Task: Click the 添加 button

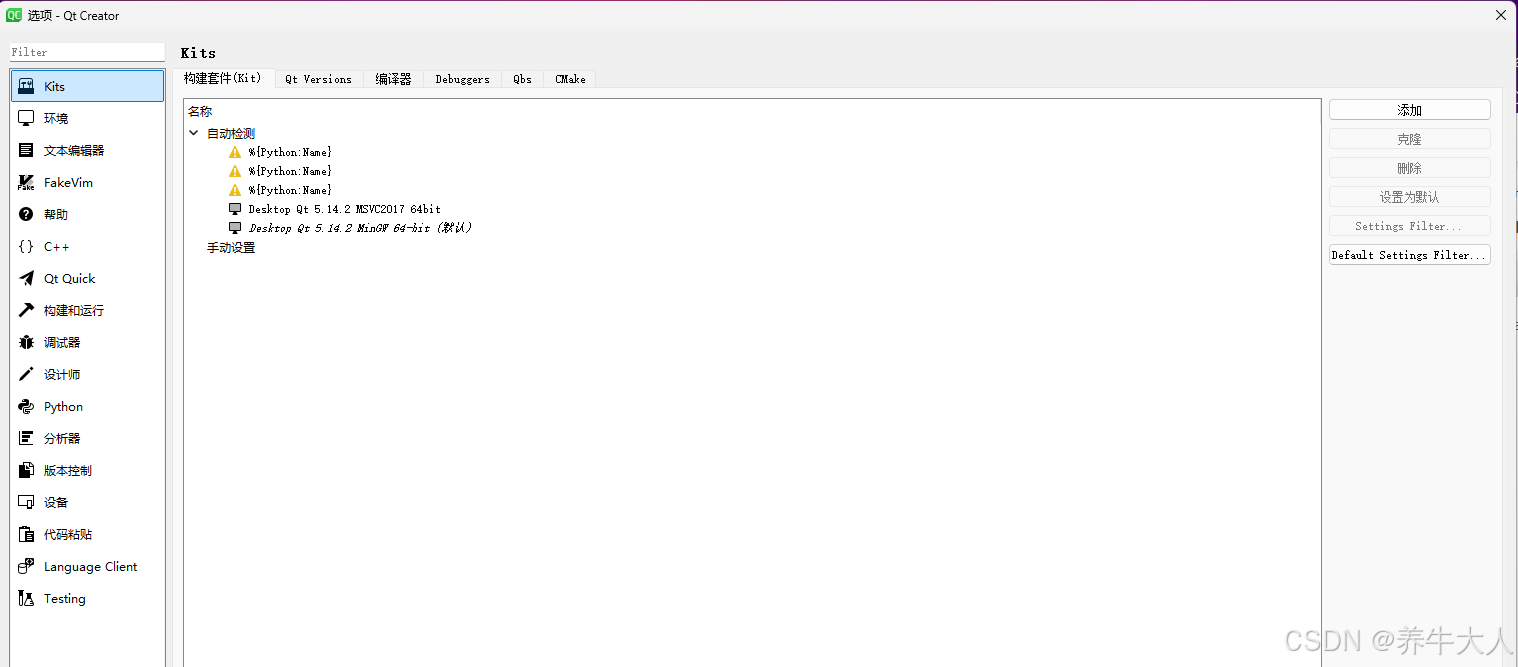Action: coord(1410,110)
